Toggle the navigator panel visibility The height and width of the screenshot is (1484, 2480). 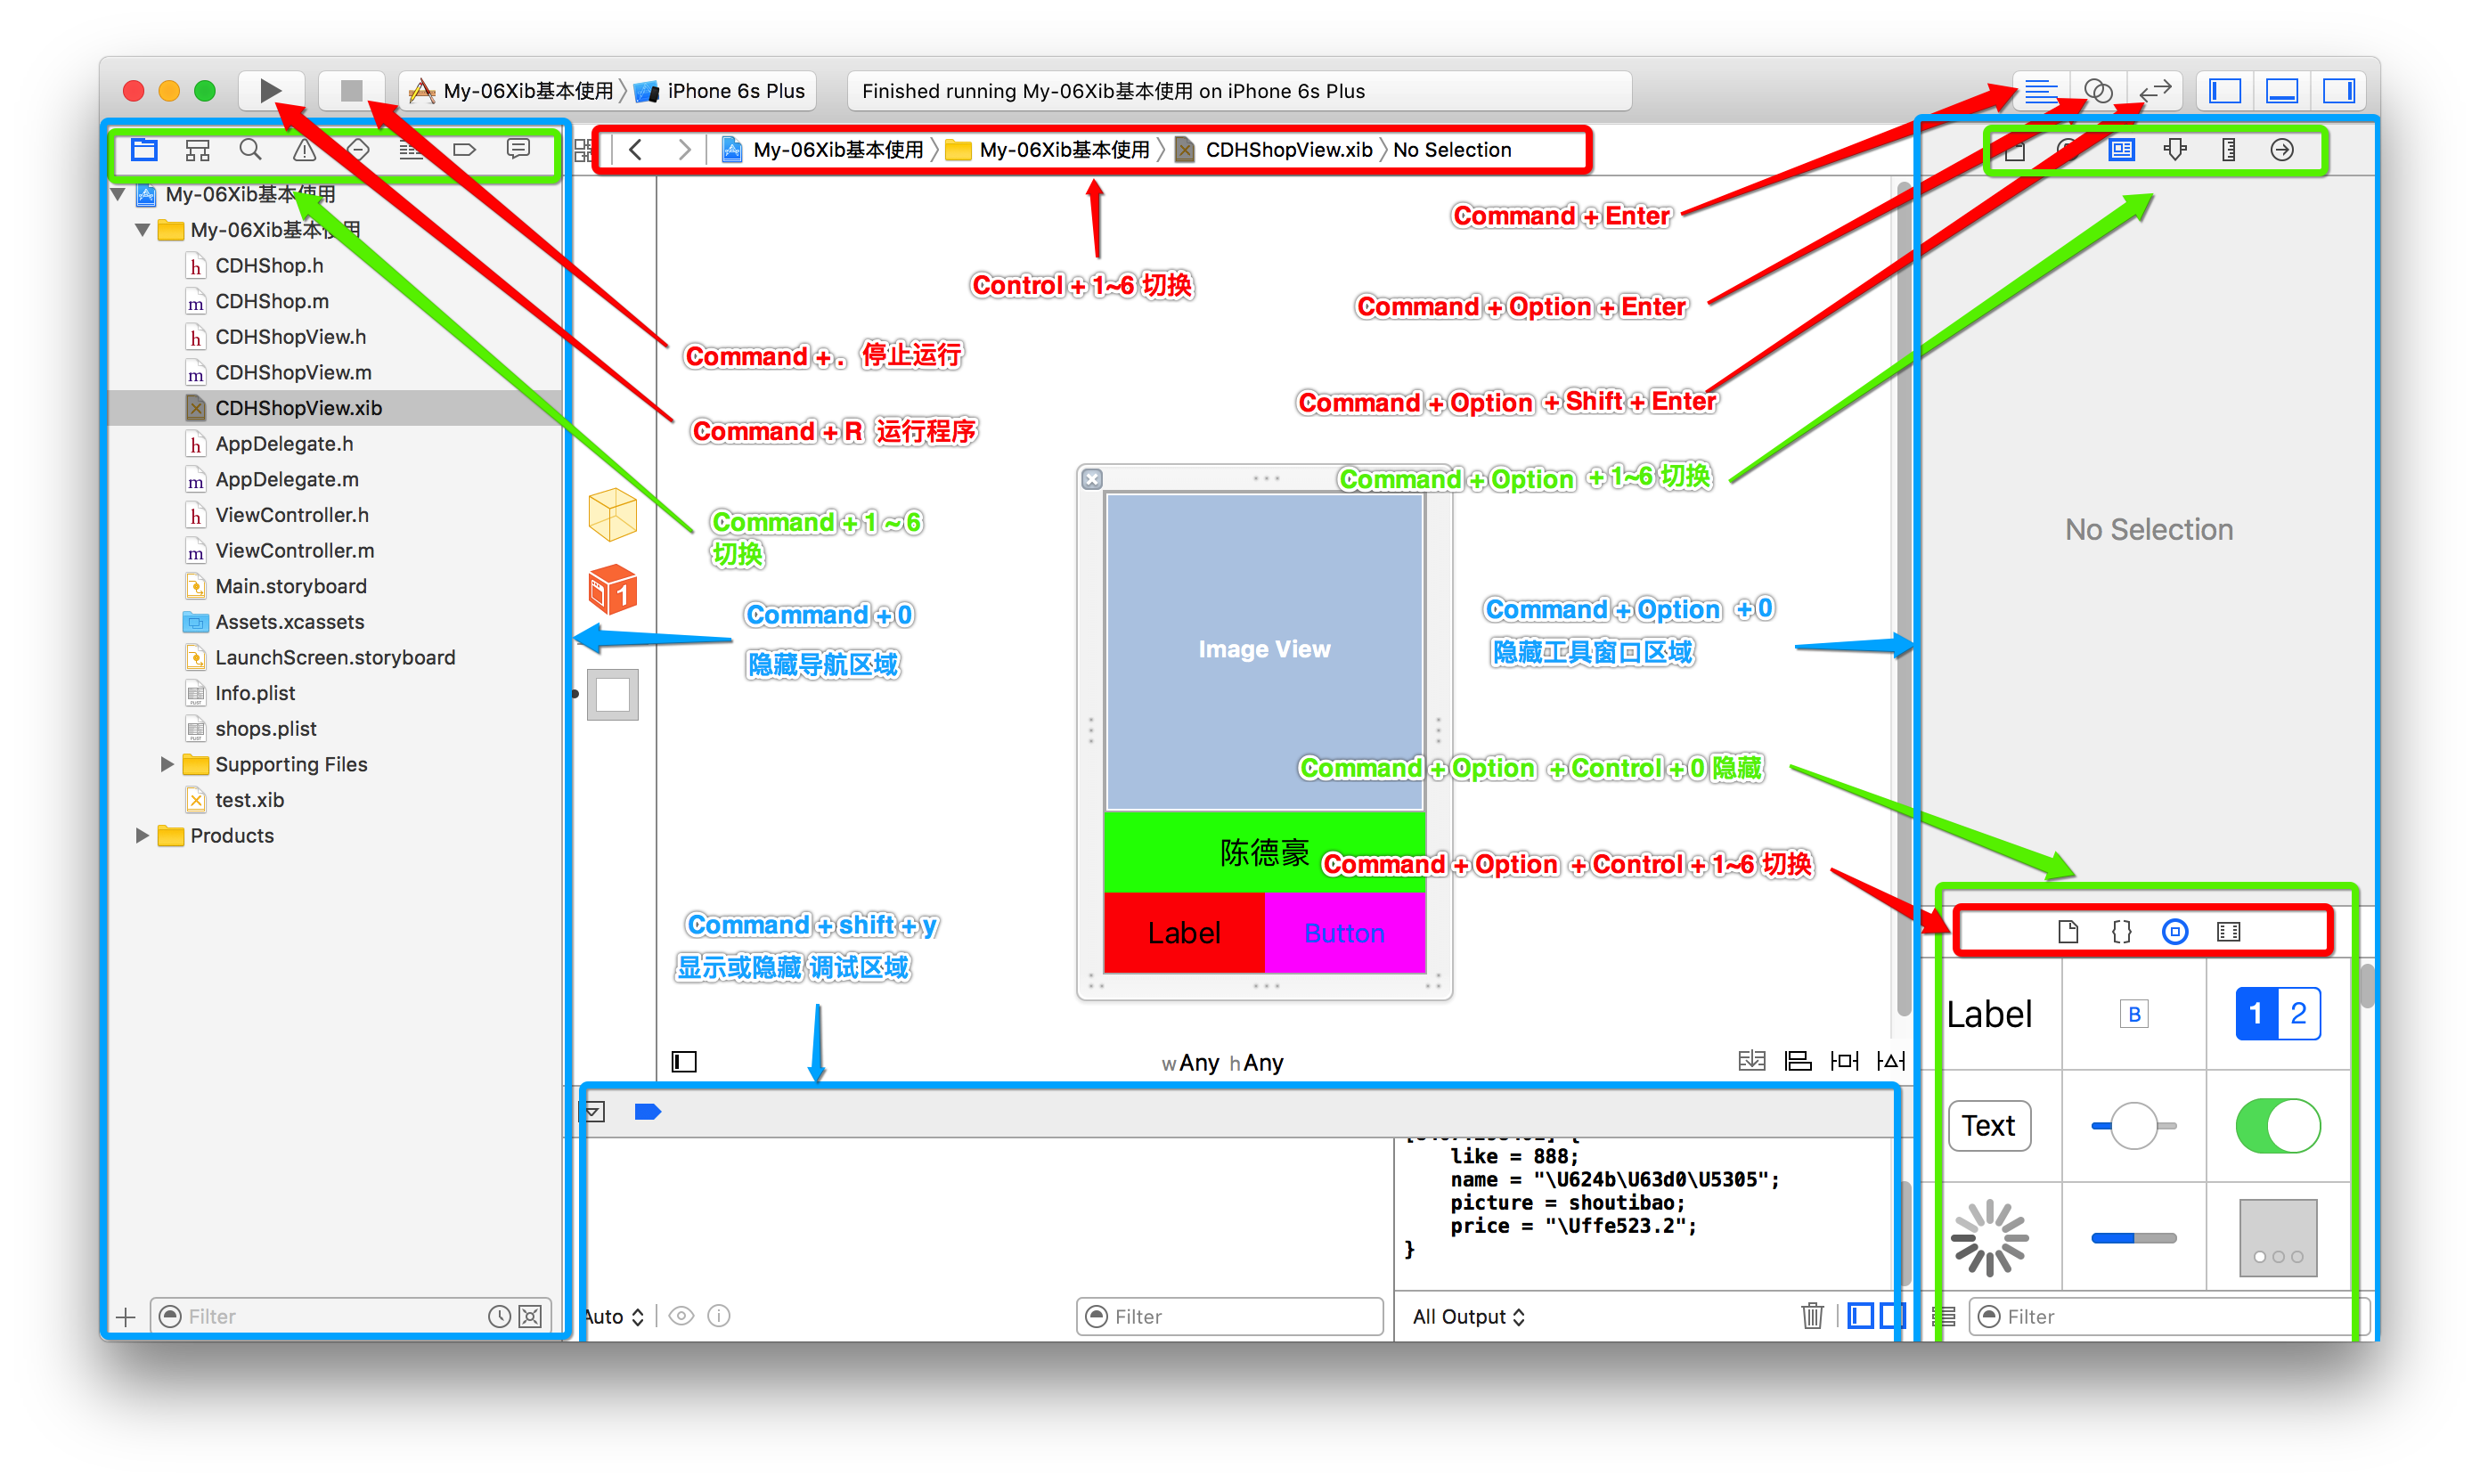pyautogui.click(x=2226, y=91)
